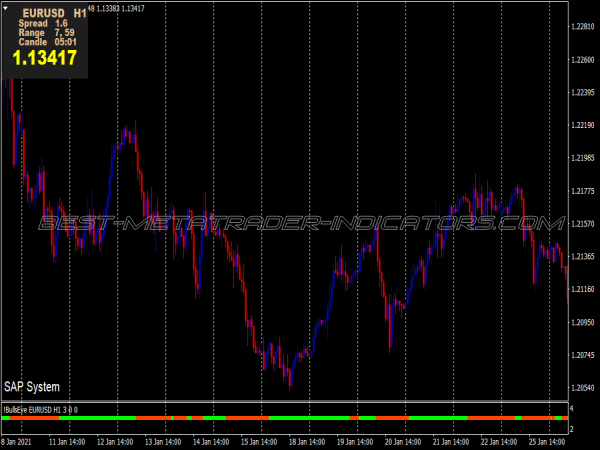Click the indicator scale value 4
Screen dimensions: 600x450
572,409
